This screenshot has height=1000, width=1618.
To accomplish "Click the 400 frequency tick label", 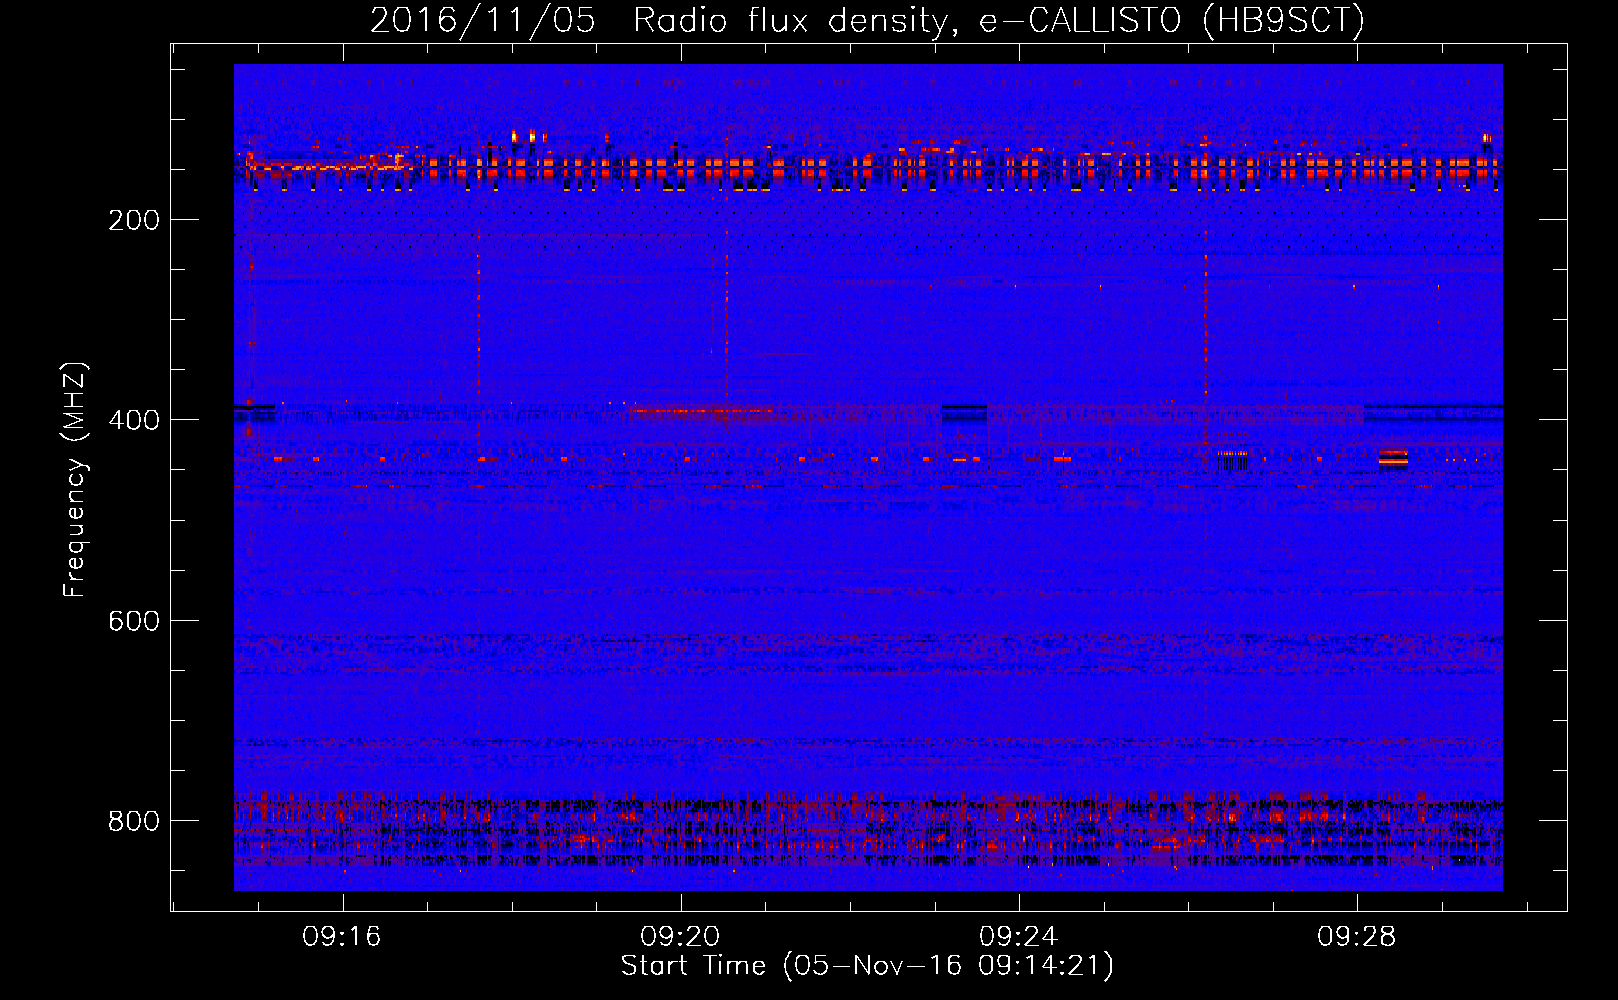I will point(134,420).
